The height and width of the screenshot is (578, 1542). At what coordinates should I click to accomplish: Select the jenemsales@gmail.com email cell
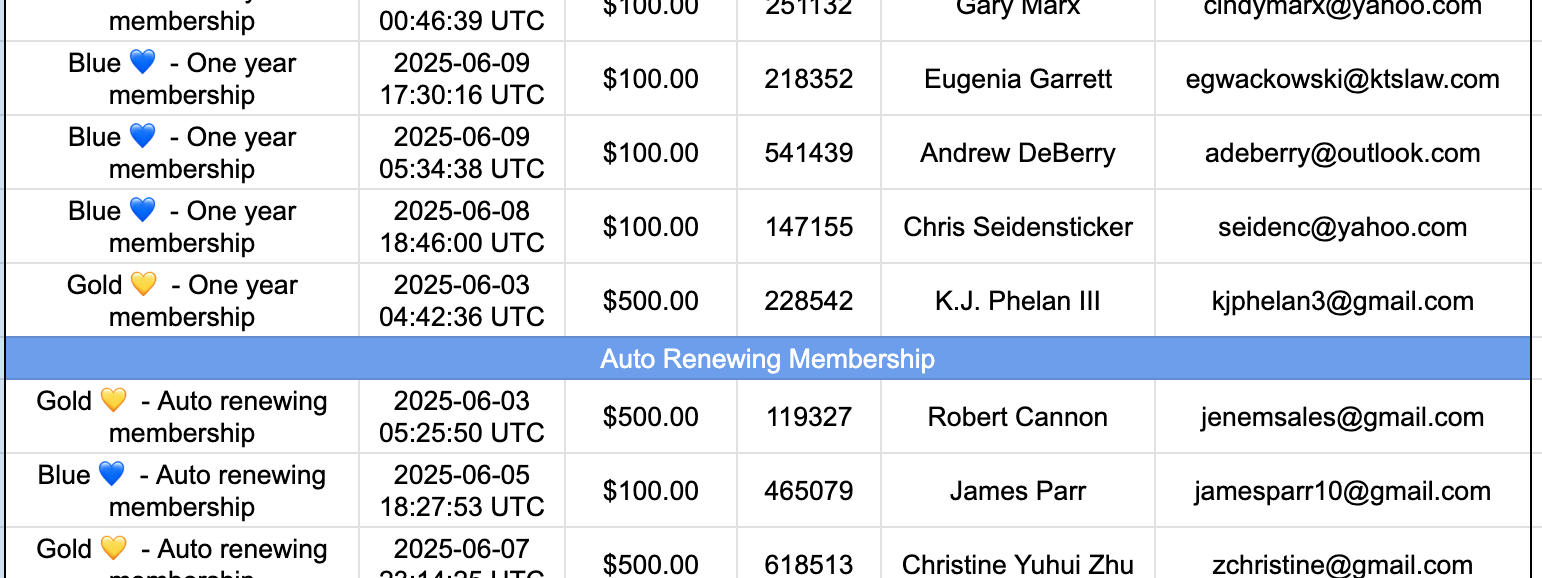[1342, 417]
